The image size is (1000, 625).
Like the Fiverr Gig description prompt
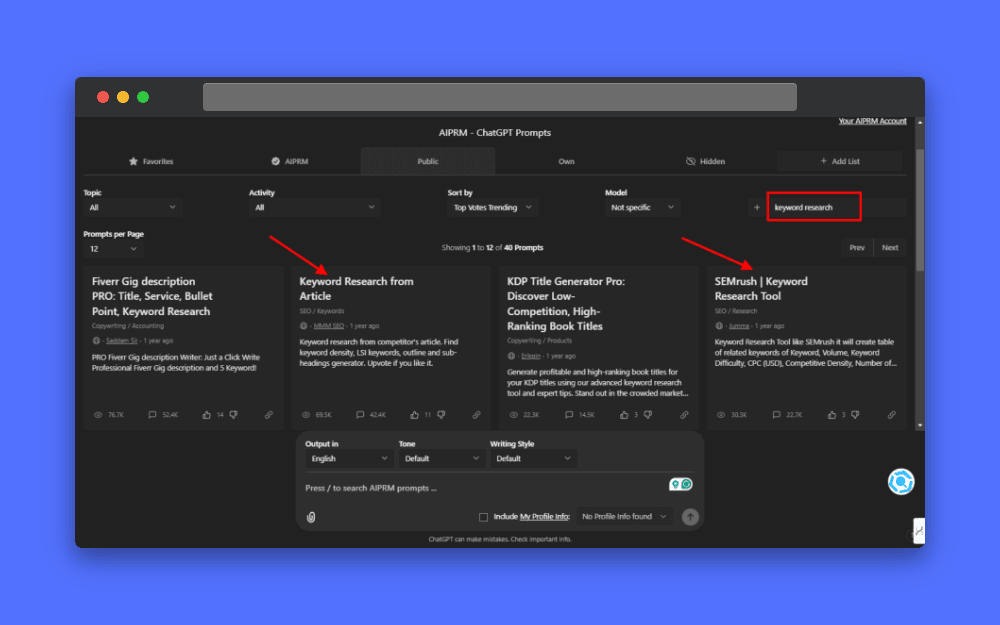coord(207,415)
